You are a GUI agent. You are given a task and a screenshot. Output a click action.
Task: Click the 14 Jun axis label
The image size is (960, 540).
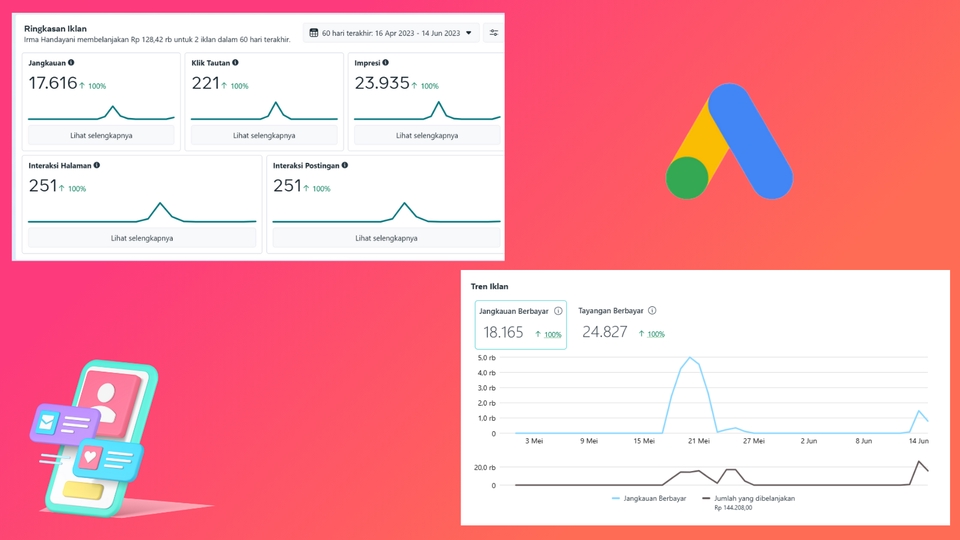918,441
